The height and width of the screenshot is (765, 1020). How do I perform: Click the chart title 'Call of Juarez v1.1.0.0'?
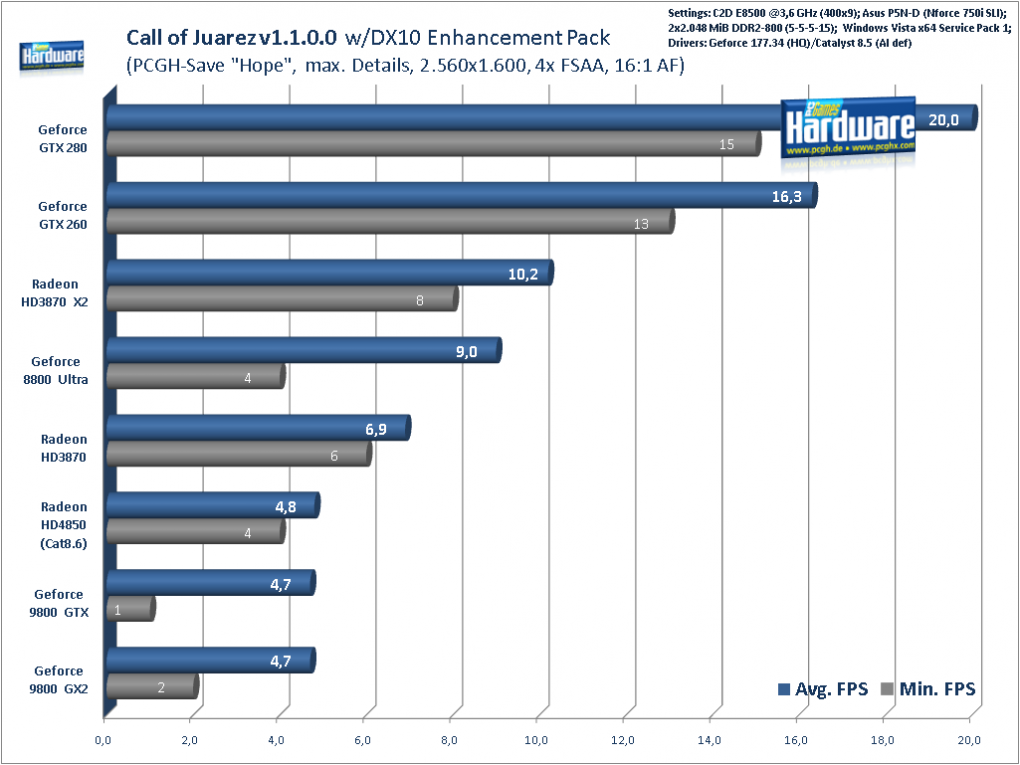click(x=232, y=38)
